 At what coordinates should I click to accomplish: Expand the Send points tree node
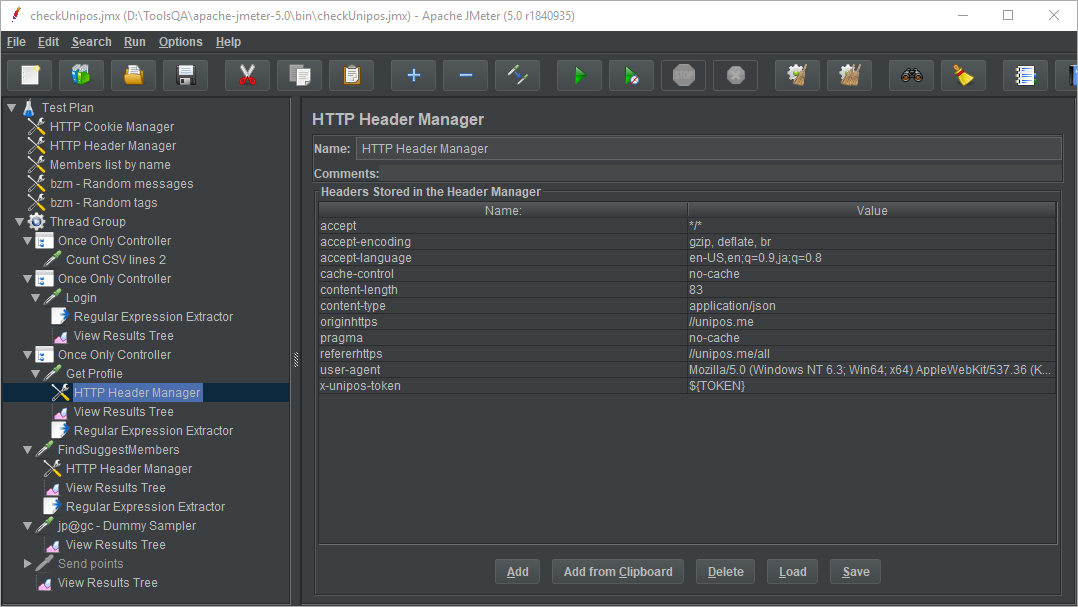[x=28, y=564]
